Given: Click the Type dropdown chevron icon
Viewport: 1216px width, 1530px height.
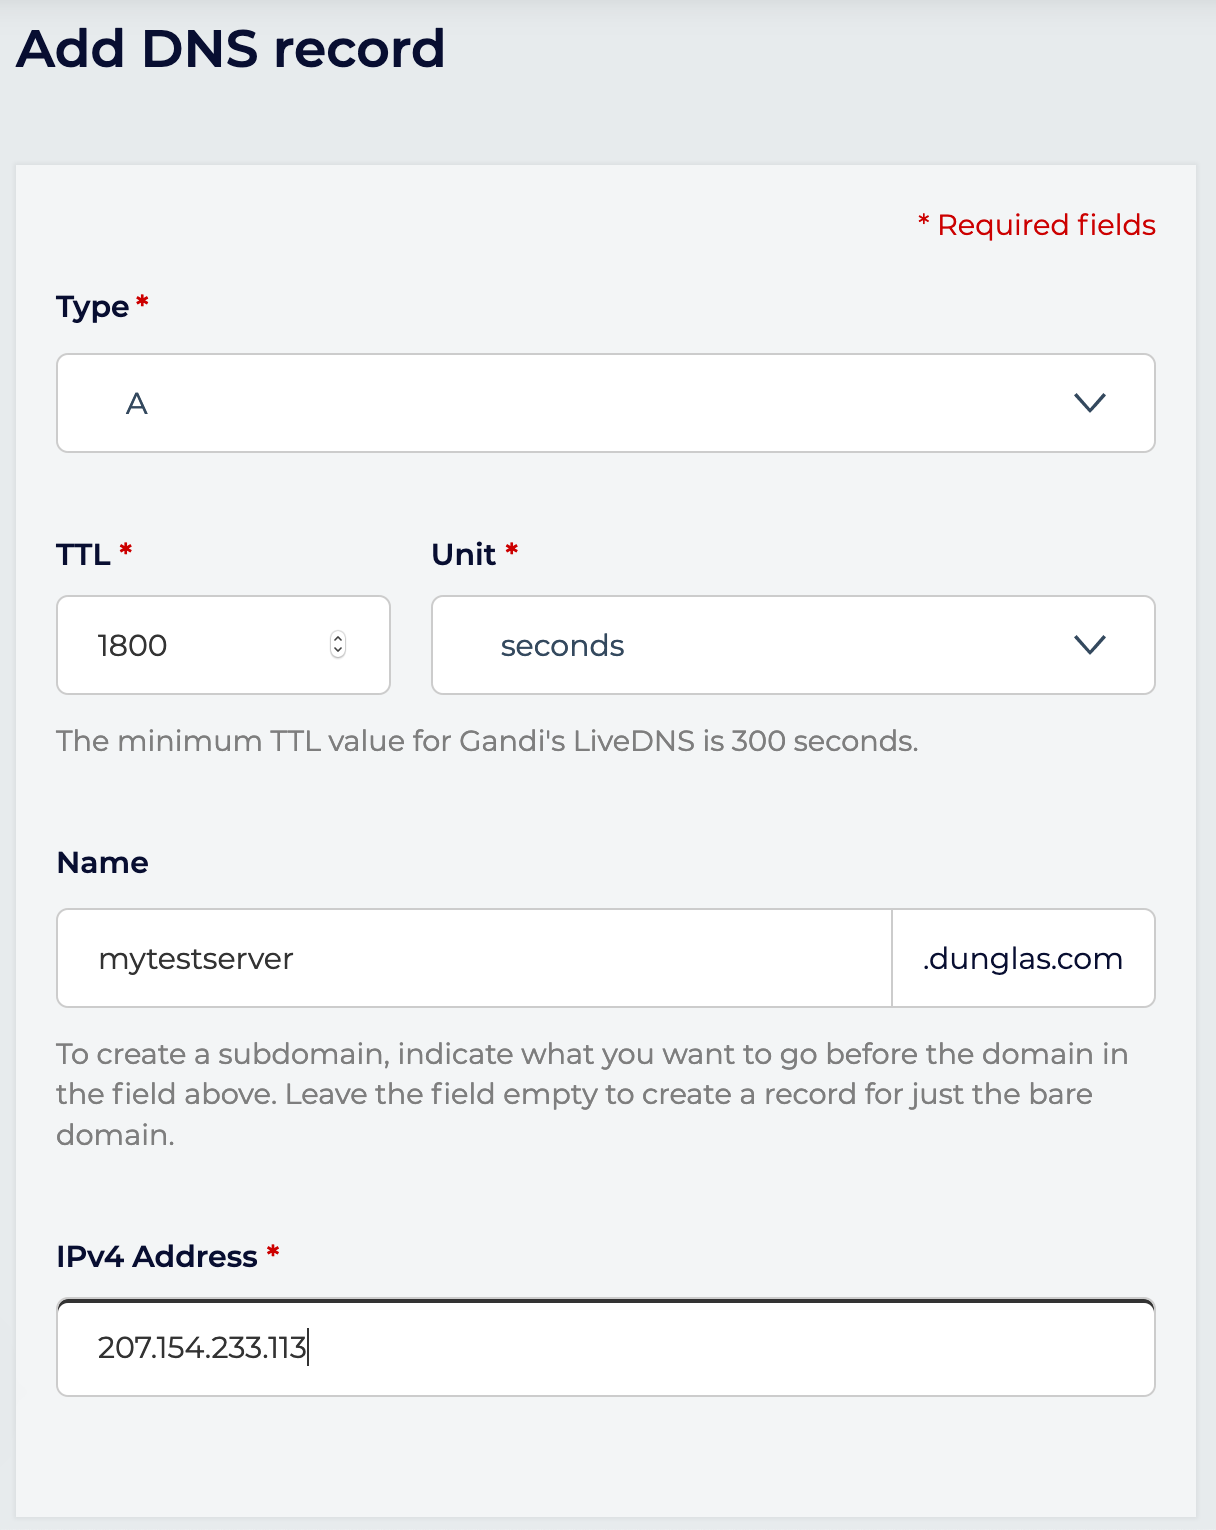Looking at the screenshot, I should click(x=1091, y=403).
